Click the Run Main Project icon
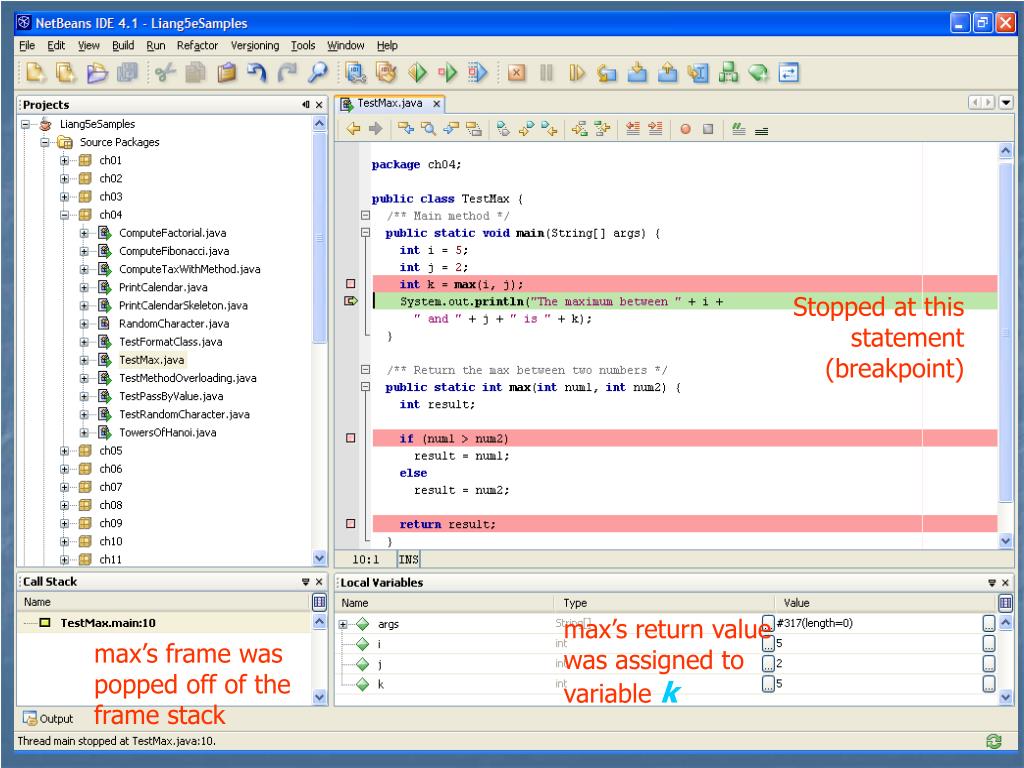 tap(417, 72)
